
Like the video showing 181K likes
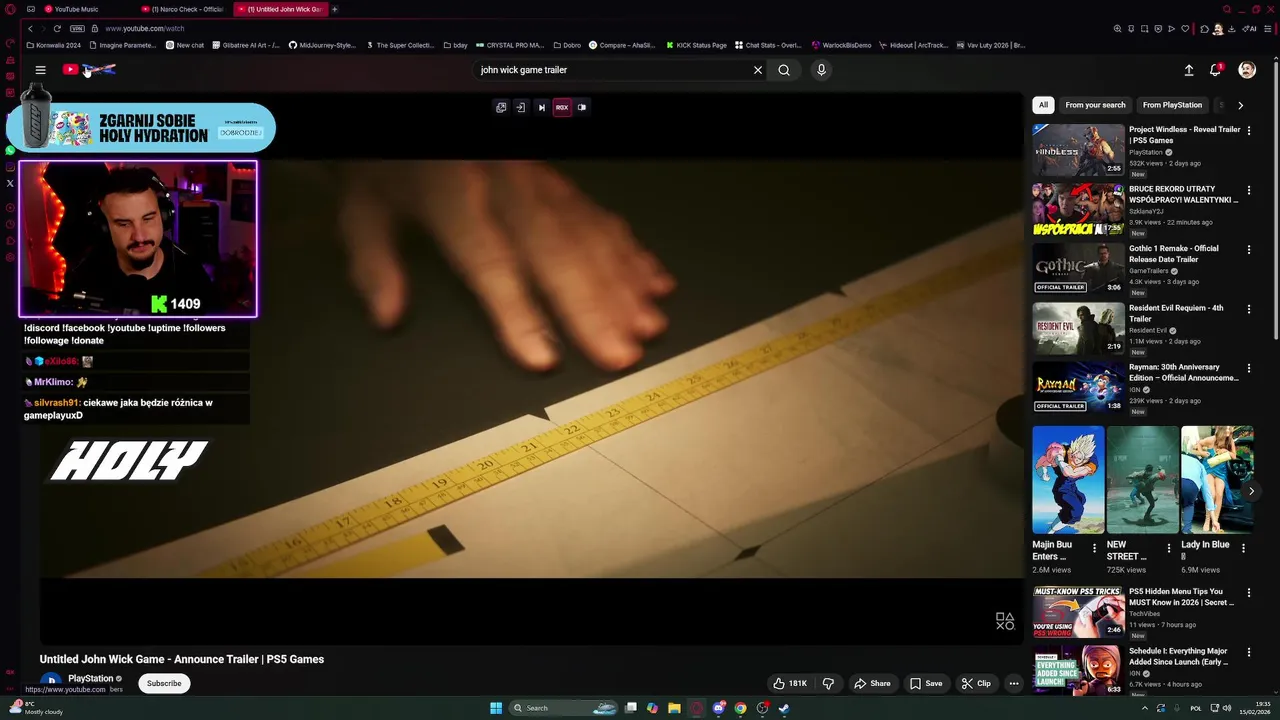790,684
